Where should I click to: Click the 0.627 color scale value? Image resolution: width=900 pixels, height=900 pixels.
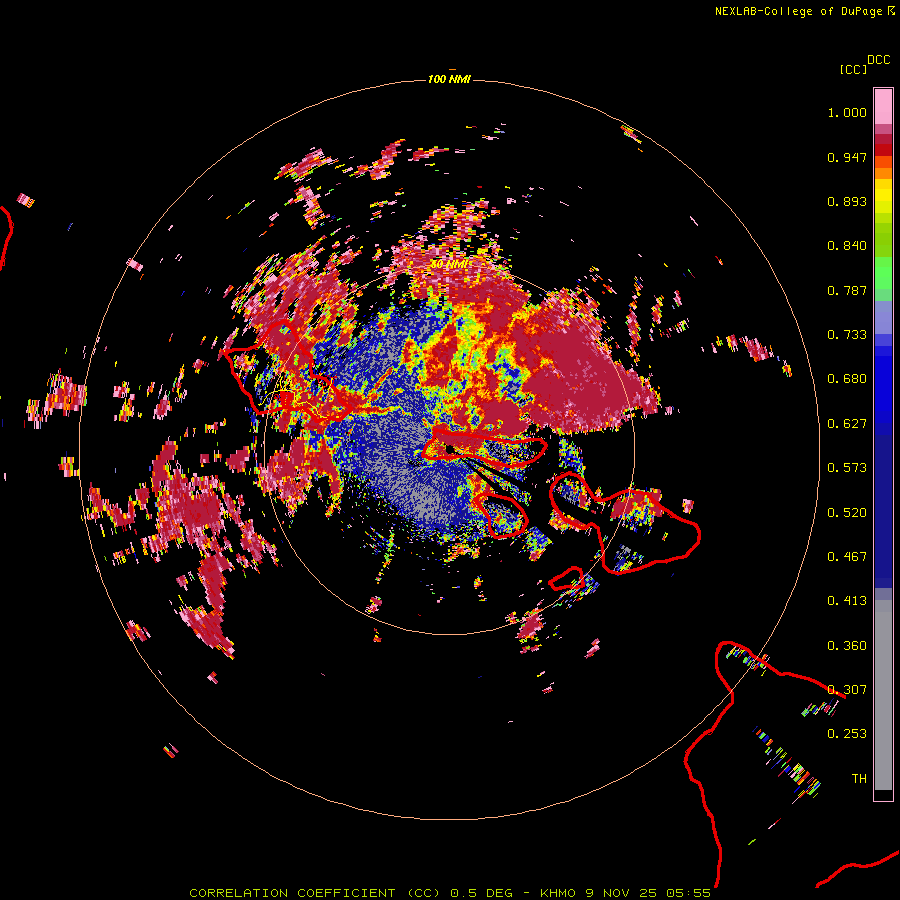click(847, 424)
